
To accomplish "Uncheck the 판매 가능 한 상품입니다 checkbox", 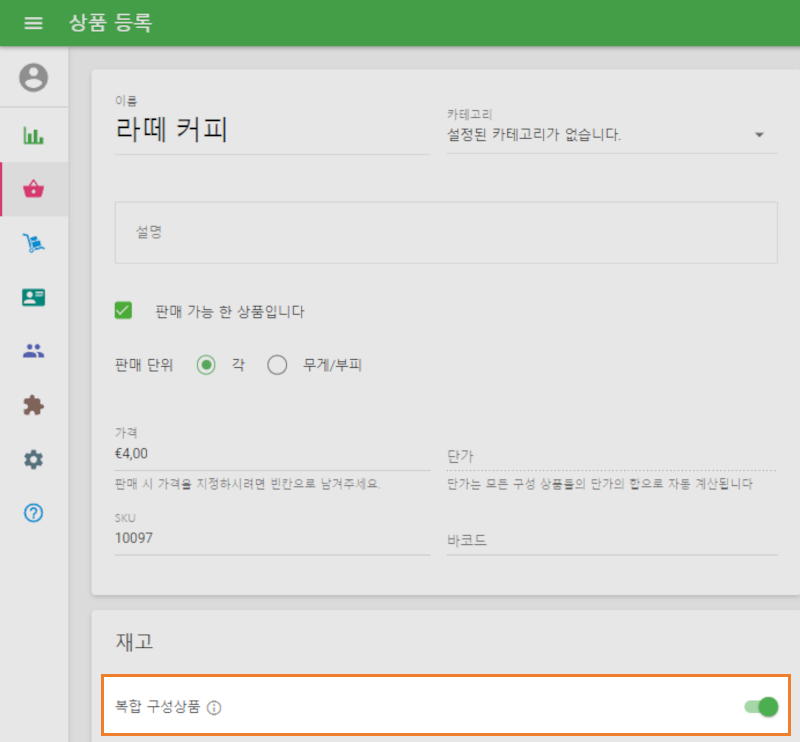I will [122, 310].
